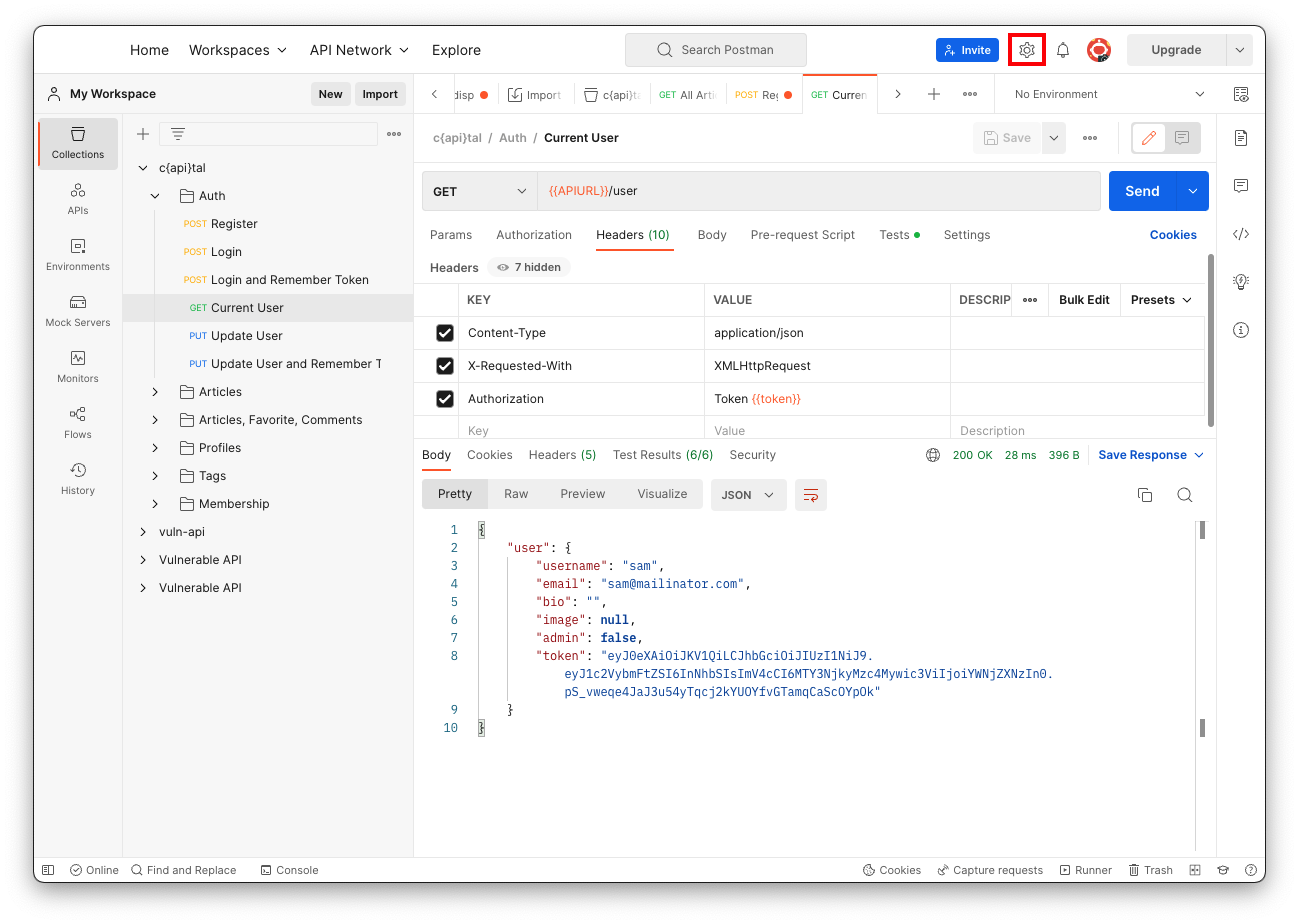
Task: Open the request Tests tab
Action: pyautogui.click(x=899, y=235)
